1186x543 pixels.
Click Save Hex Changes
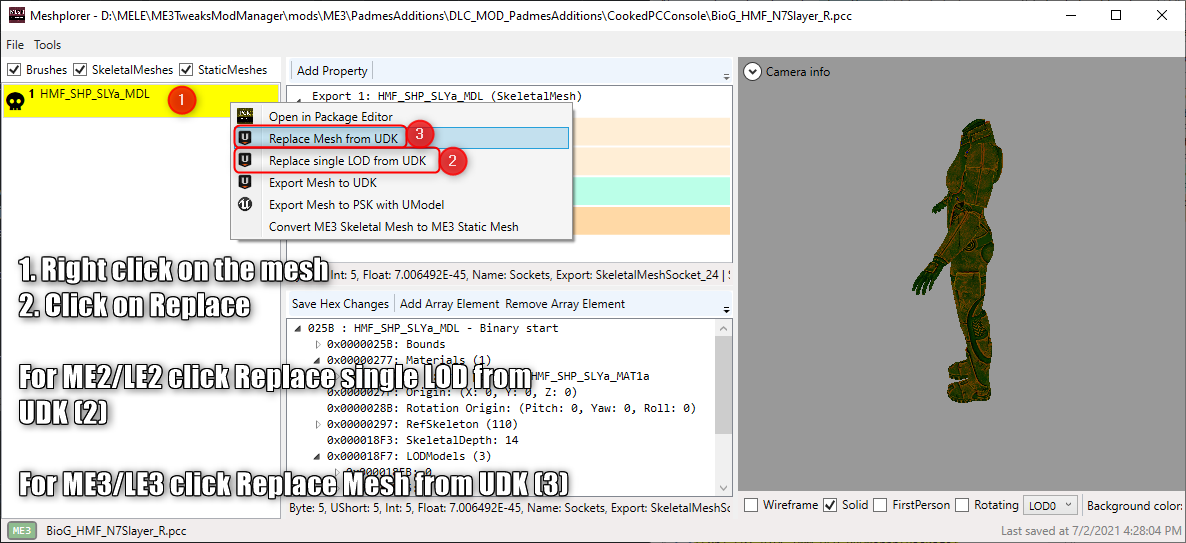click(x=340, y=304)
